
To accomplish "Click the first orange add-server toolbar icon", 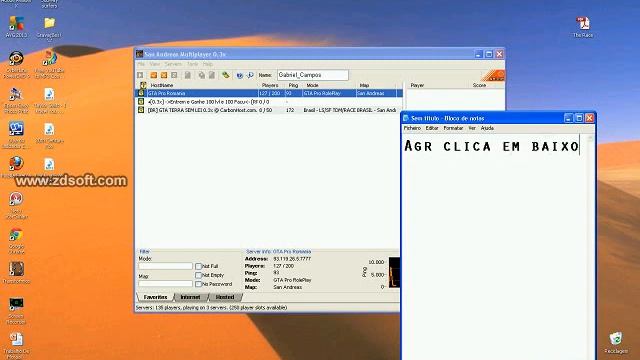I will coord(154,75).
